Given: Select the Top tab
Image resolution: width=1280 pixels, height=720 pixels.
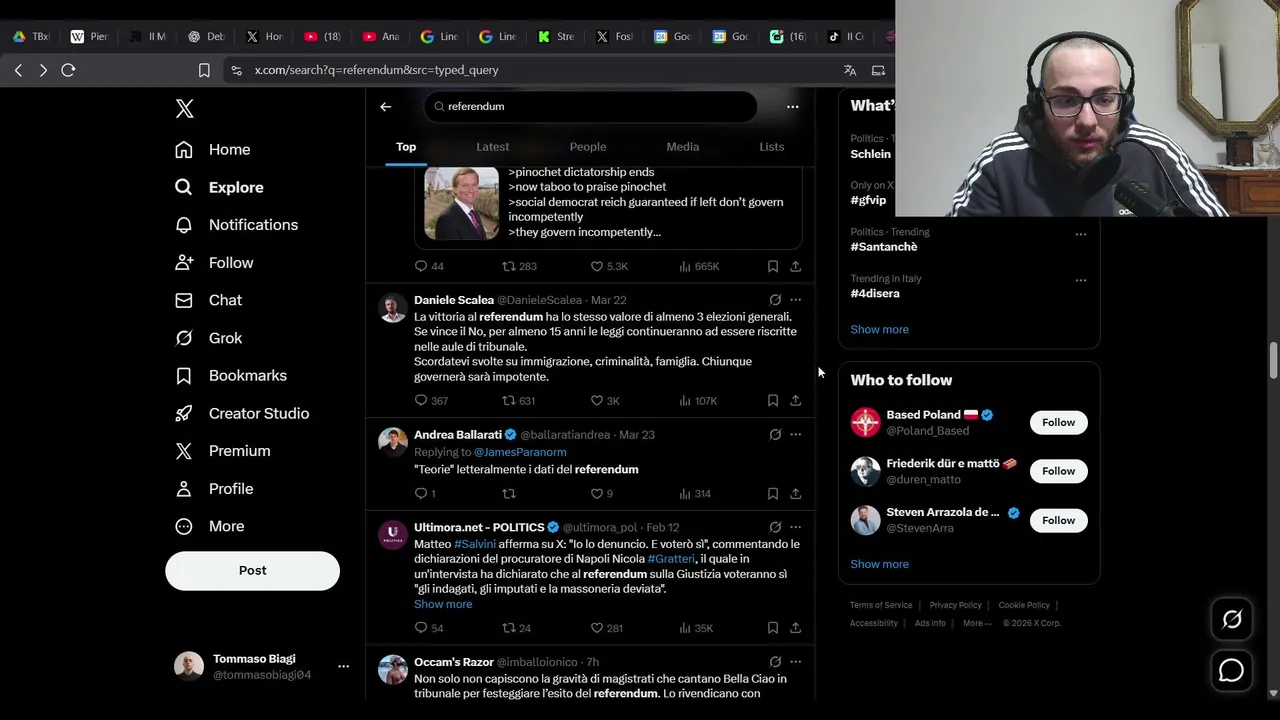Looking at the screenshot, I should tap(406, 147).
